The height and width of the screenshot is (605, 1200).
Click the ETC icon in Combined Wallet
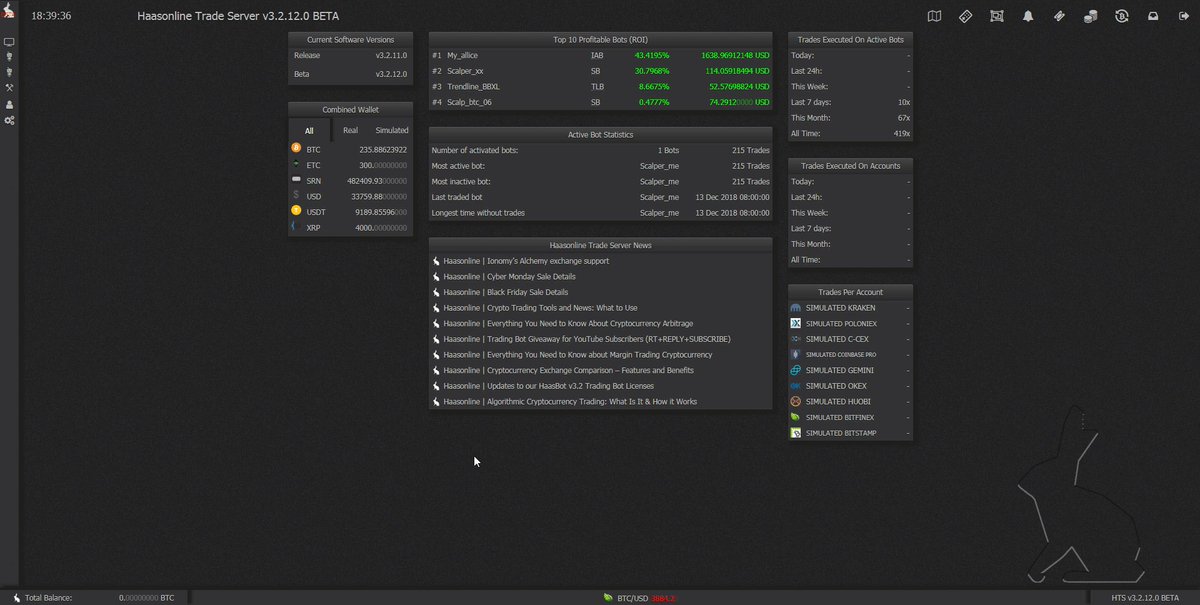(296, 164)
